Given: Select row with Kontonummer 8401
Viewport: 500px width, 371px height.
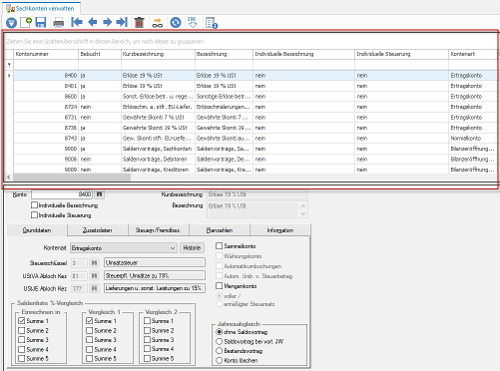Looking at the screenshot, I should click(255, 86).
